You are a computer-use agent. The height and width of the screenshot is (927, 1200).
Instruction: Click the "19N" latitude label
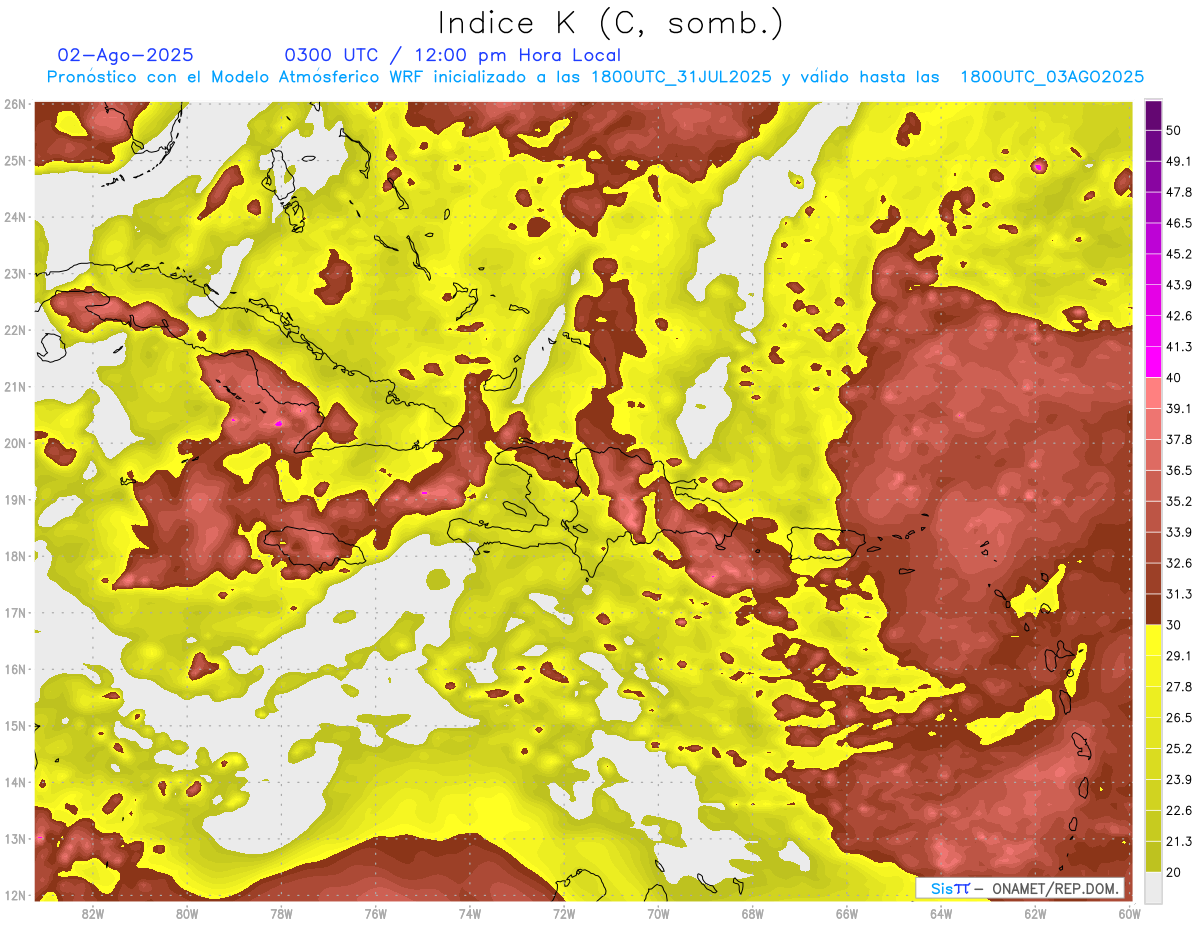click(15, 500)
